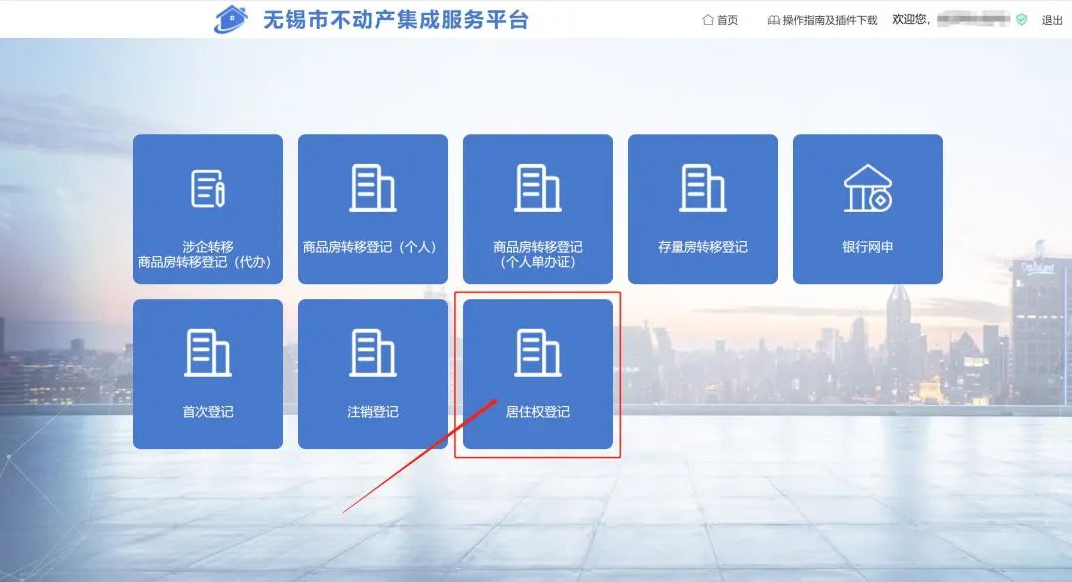The width and height of the screenshot is (1072, 582).
Task: Click 退出 to log out
Action: pyautogui.click(x=1052, y=21)
